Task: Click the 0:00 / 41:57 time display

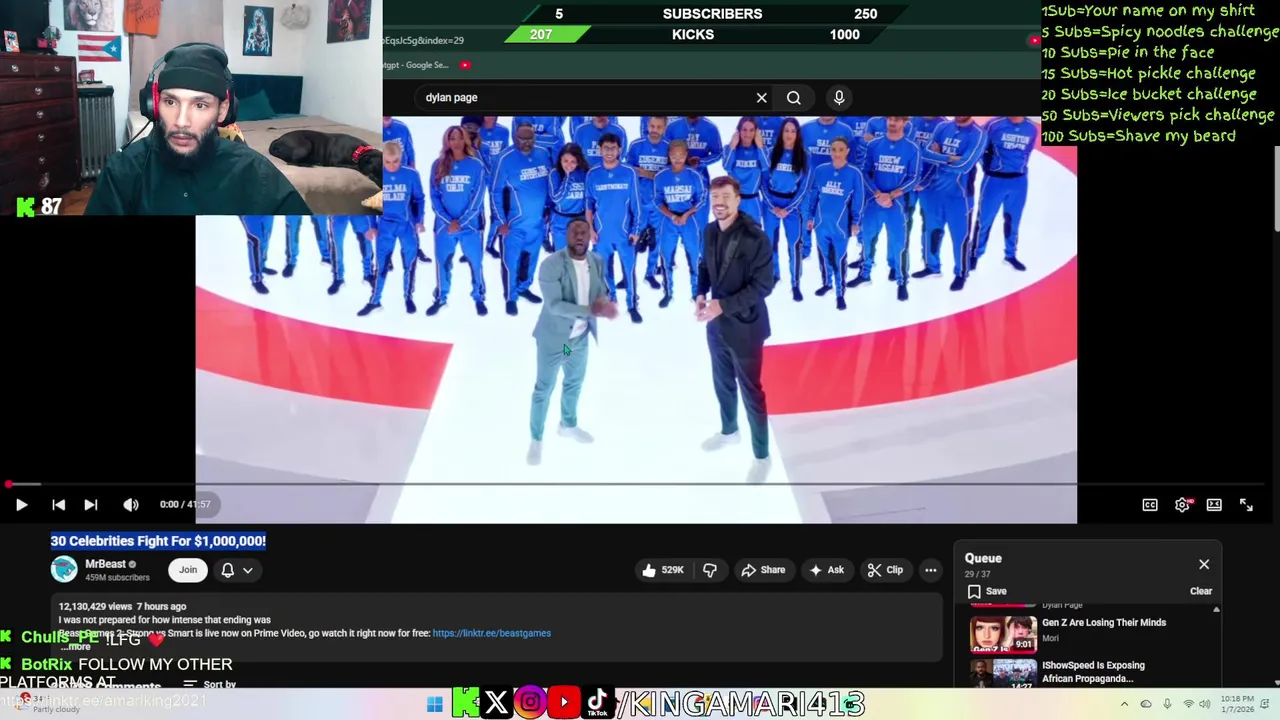Action: tap(185, 504)
